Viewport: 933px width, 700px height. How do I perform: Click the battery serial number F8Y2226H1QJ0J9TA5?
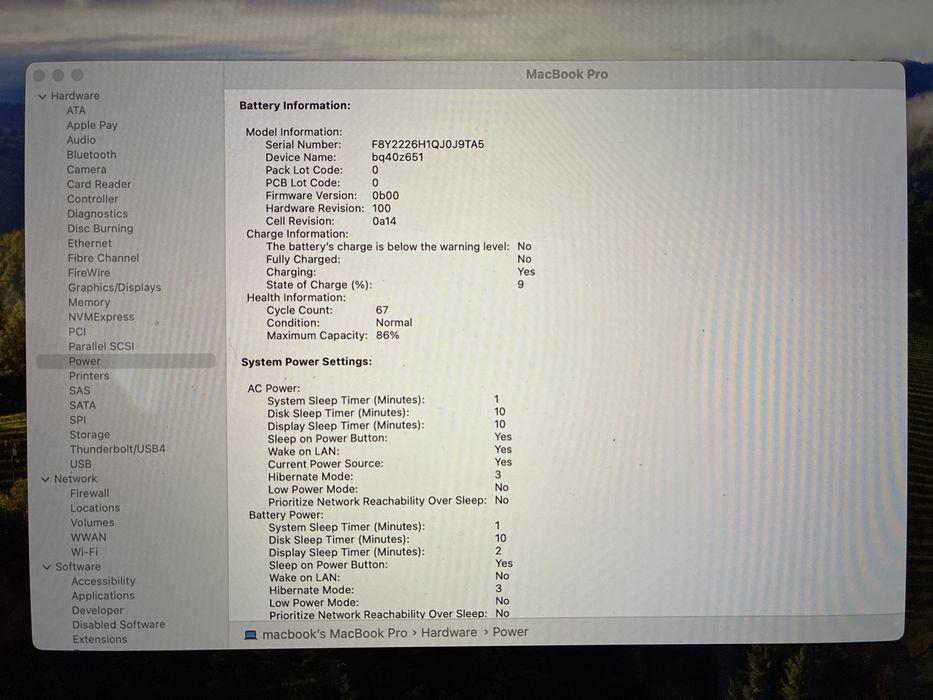[428, 145]
